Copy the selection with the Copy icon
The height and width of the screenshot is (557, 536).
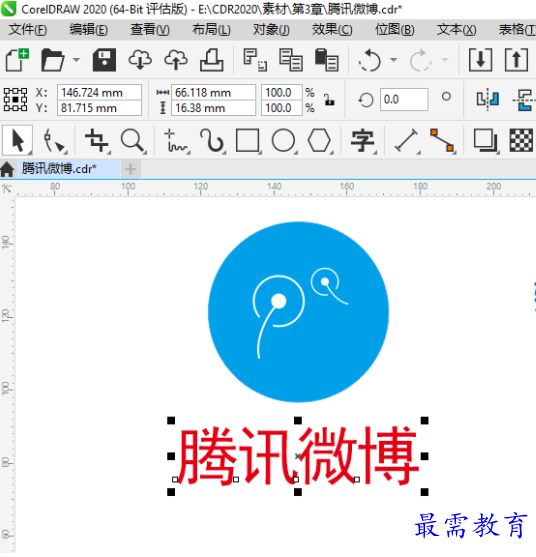[x=291, y=60]
